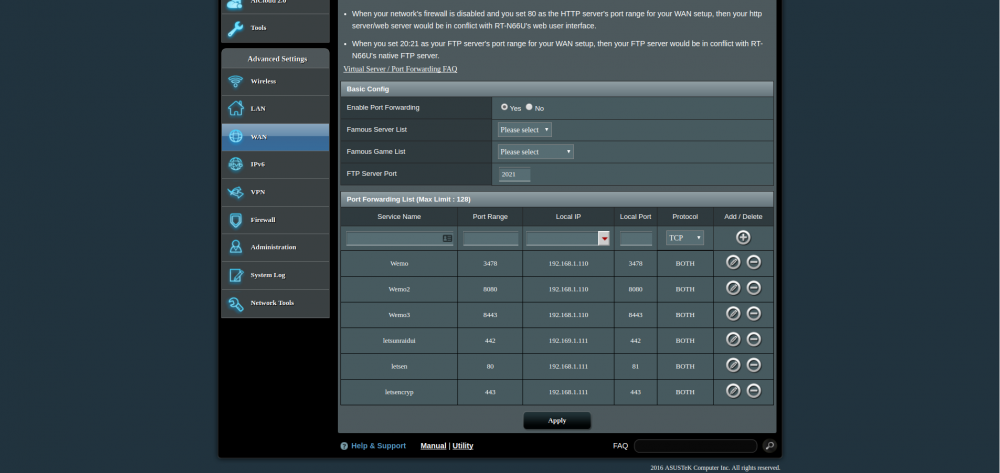Delete the letsunraidui forwarding rule
This screenshot has height=473, width=1000.
pyautogui.click(x=754, y=339)
